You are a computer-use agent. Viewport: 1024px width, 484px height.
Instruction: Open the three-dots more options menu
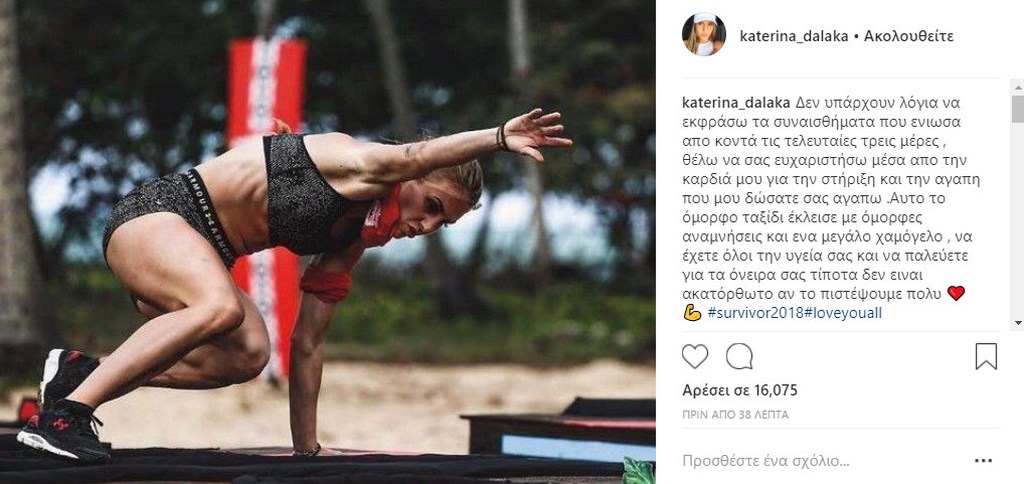(983, 461)
